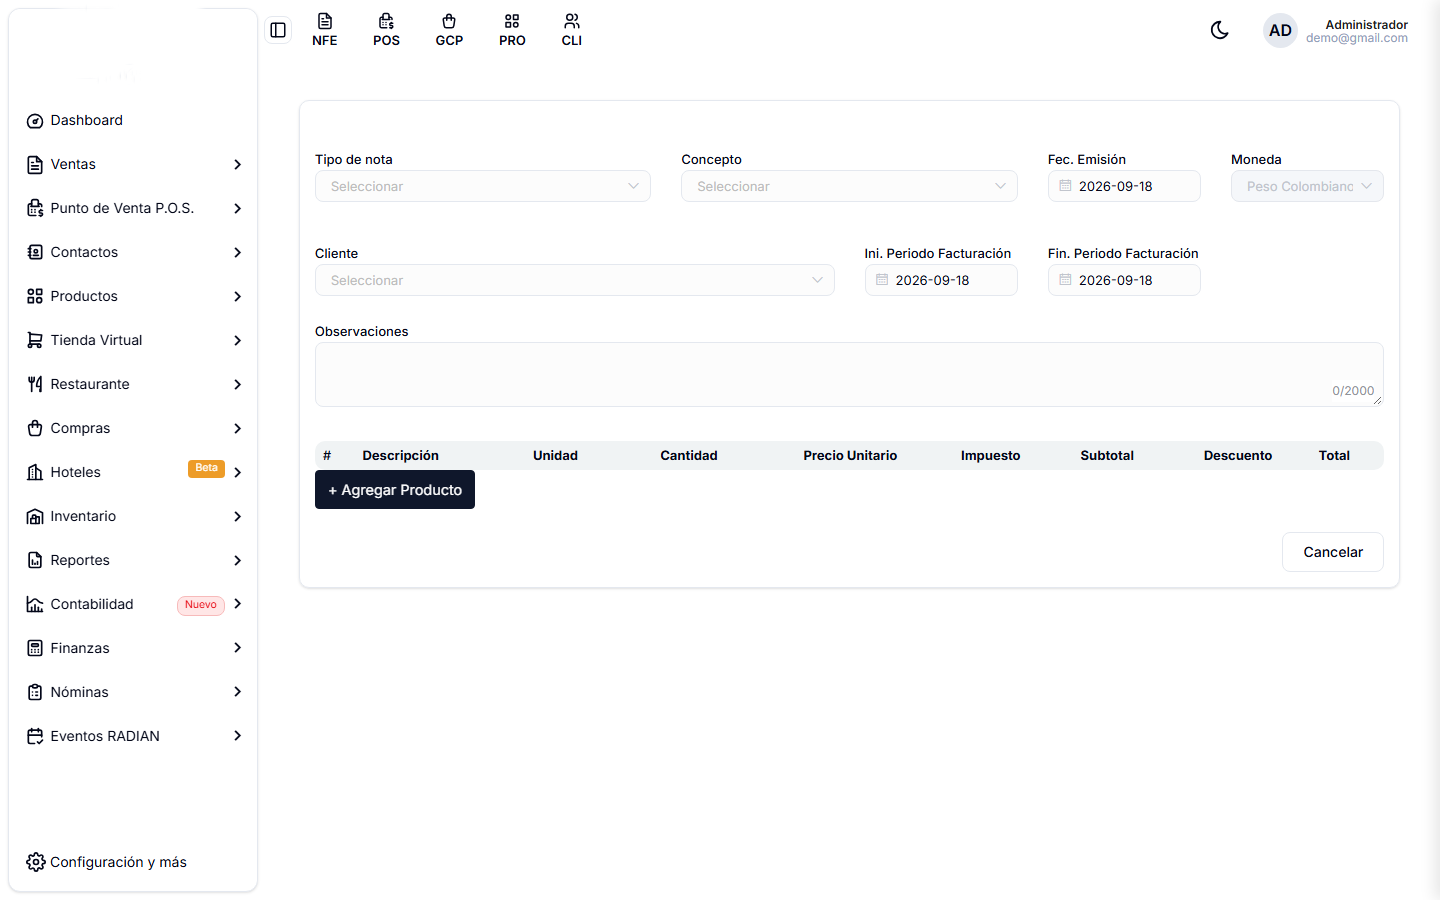Click the Nuevo badge on Contabilidad
This screenshot has height=900, width=1440.
point(201,605)
